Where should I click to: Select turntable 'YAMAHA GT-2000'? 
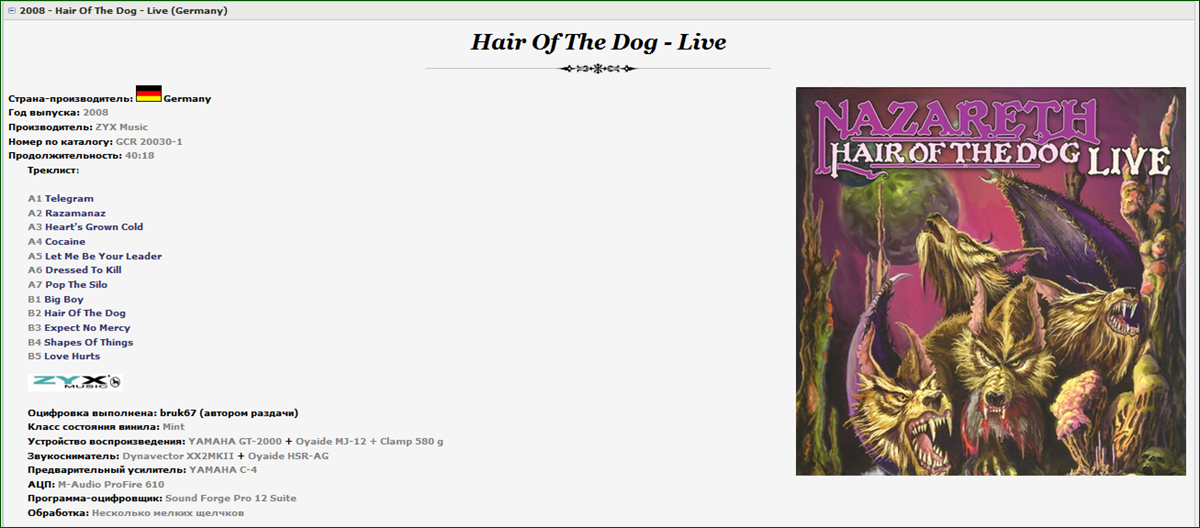(235, 441)
